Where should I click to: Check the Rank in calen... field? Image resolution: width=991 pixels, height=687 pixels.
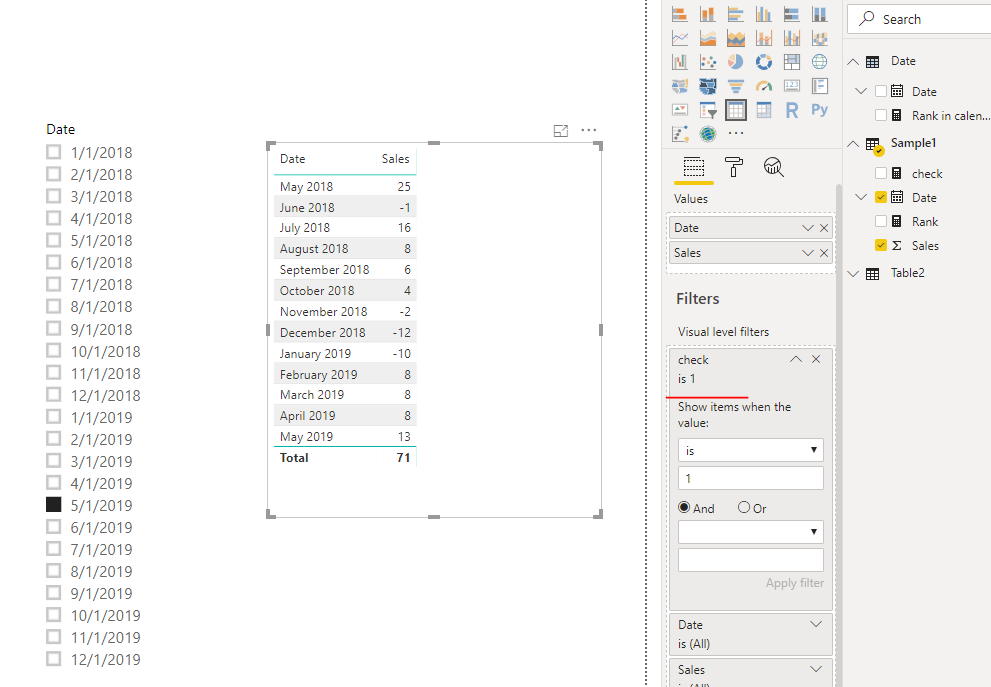tap(880, 115)
